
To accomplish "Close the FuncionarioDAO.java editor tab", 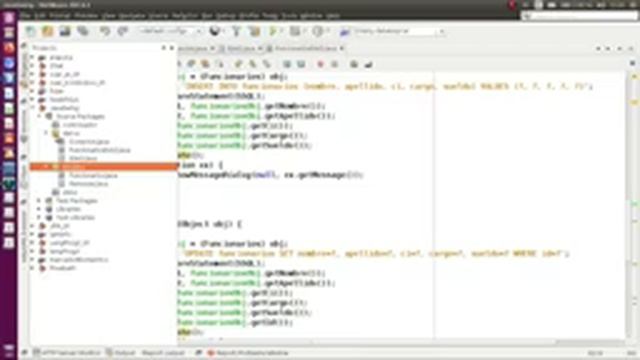I will coord(342,49).
